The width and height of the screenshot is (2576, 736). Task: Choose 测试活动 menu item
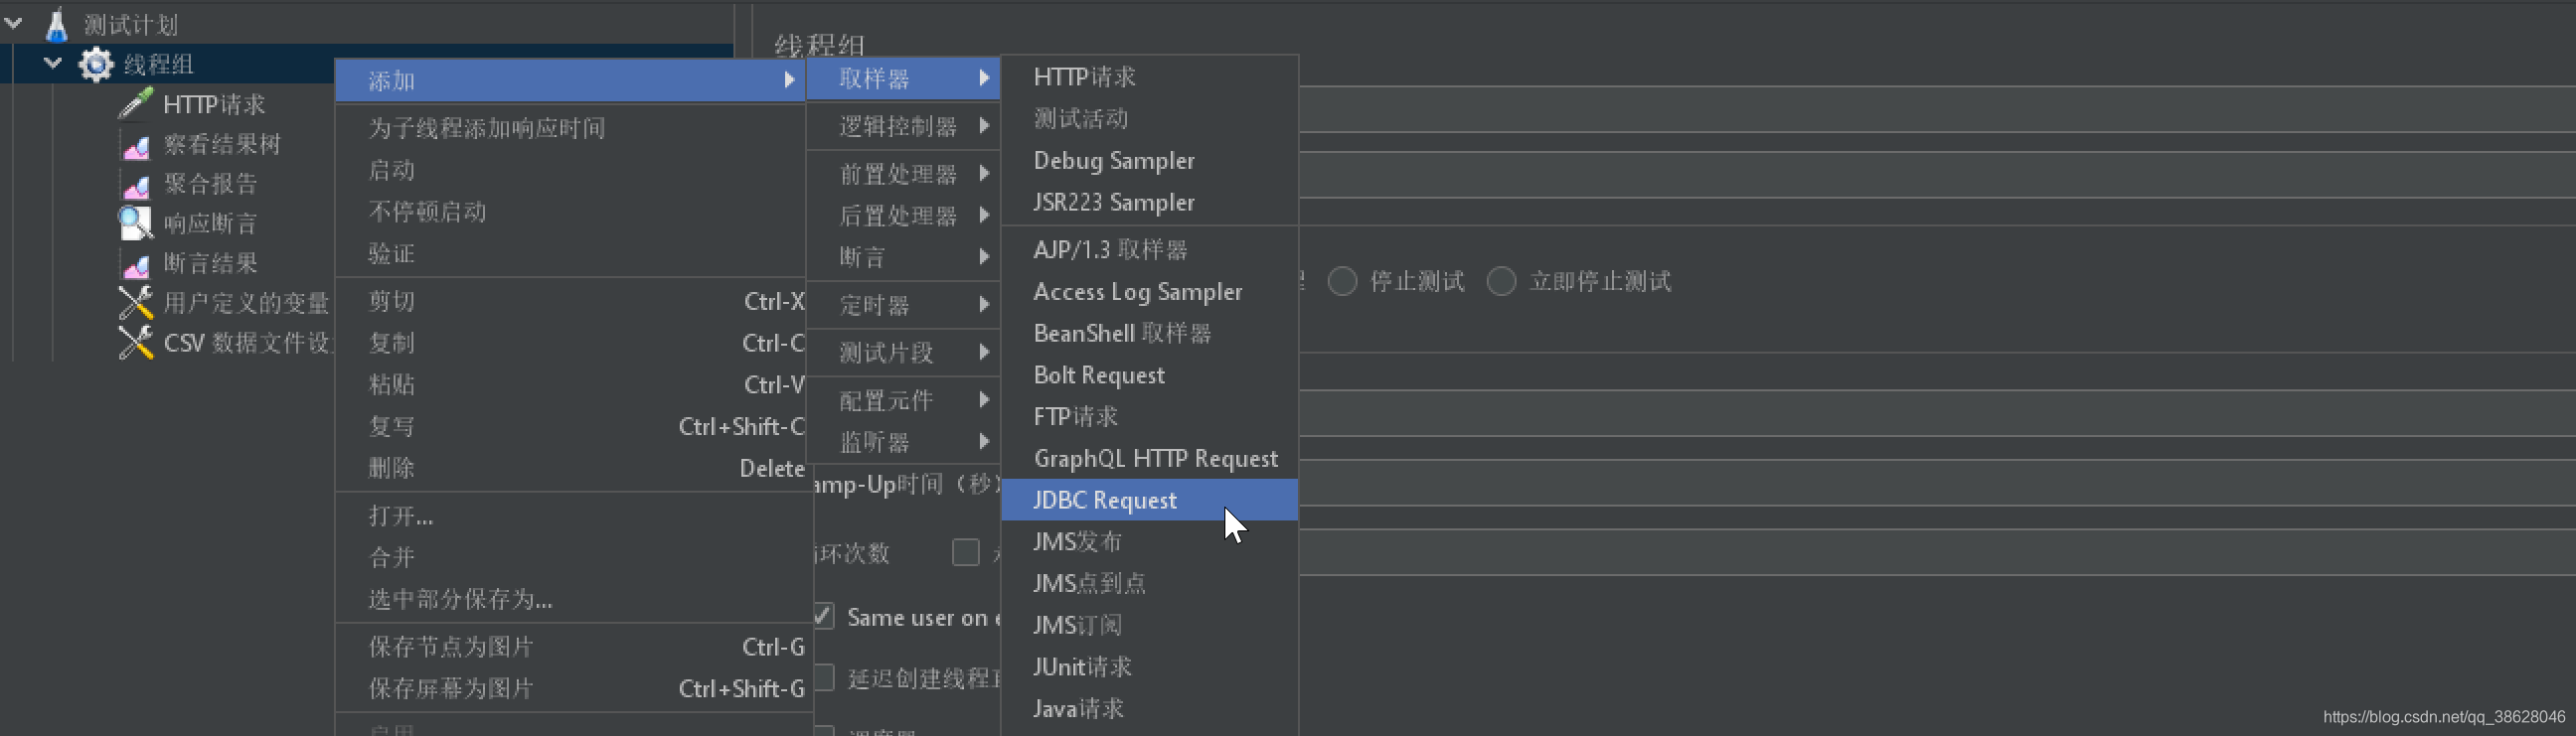pyautogui.click(x=1149, y=119)
